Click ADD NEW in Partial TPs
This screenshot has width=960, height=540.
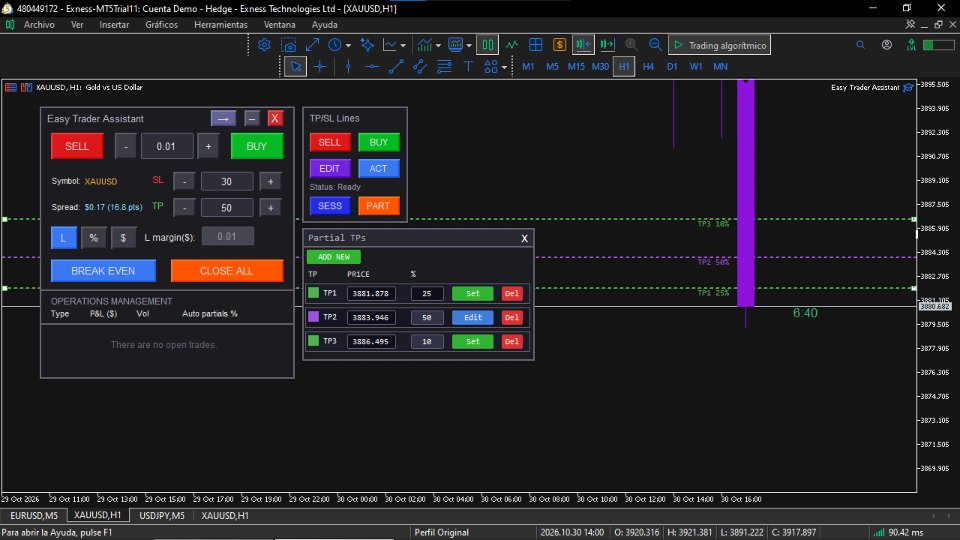334,257
